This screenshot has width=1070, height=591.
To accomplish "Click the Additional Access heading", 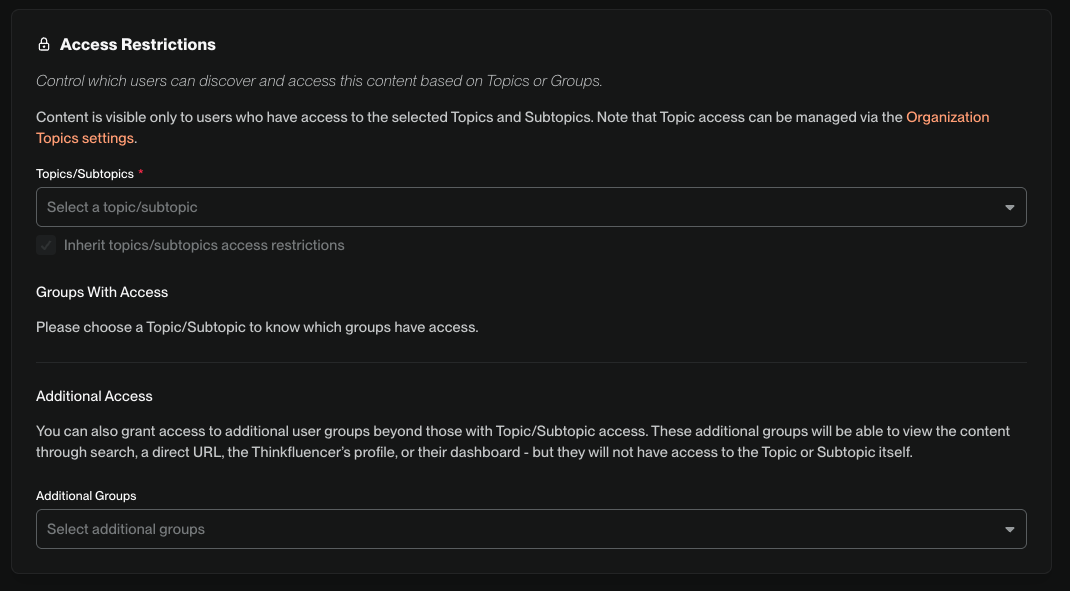I will 94,396.
